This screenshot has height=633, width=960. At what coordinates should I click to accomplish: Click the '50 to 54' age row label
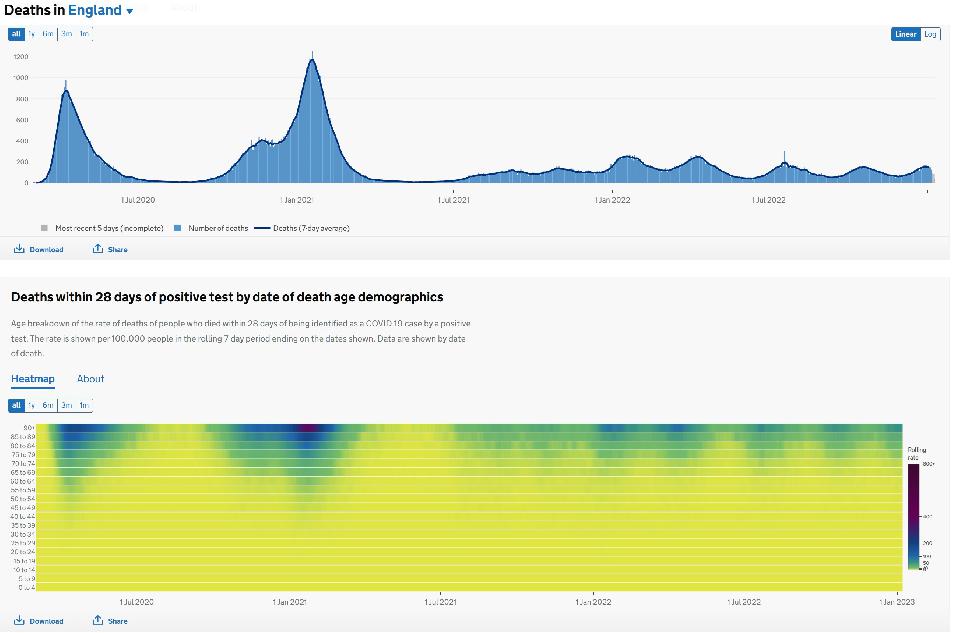[x=23, y=499]
